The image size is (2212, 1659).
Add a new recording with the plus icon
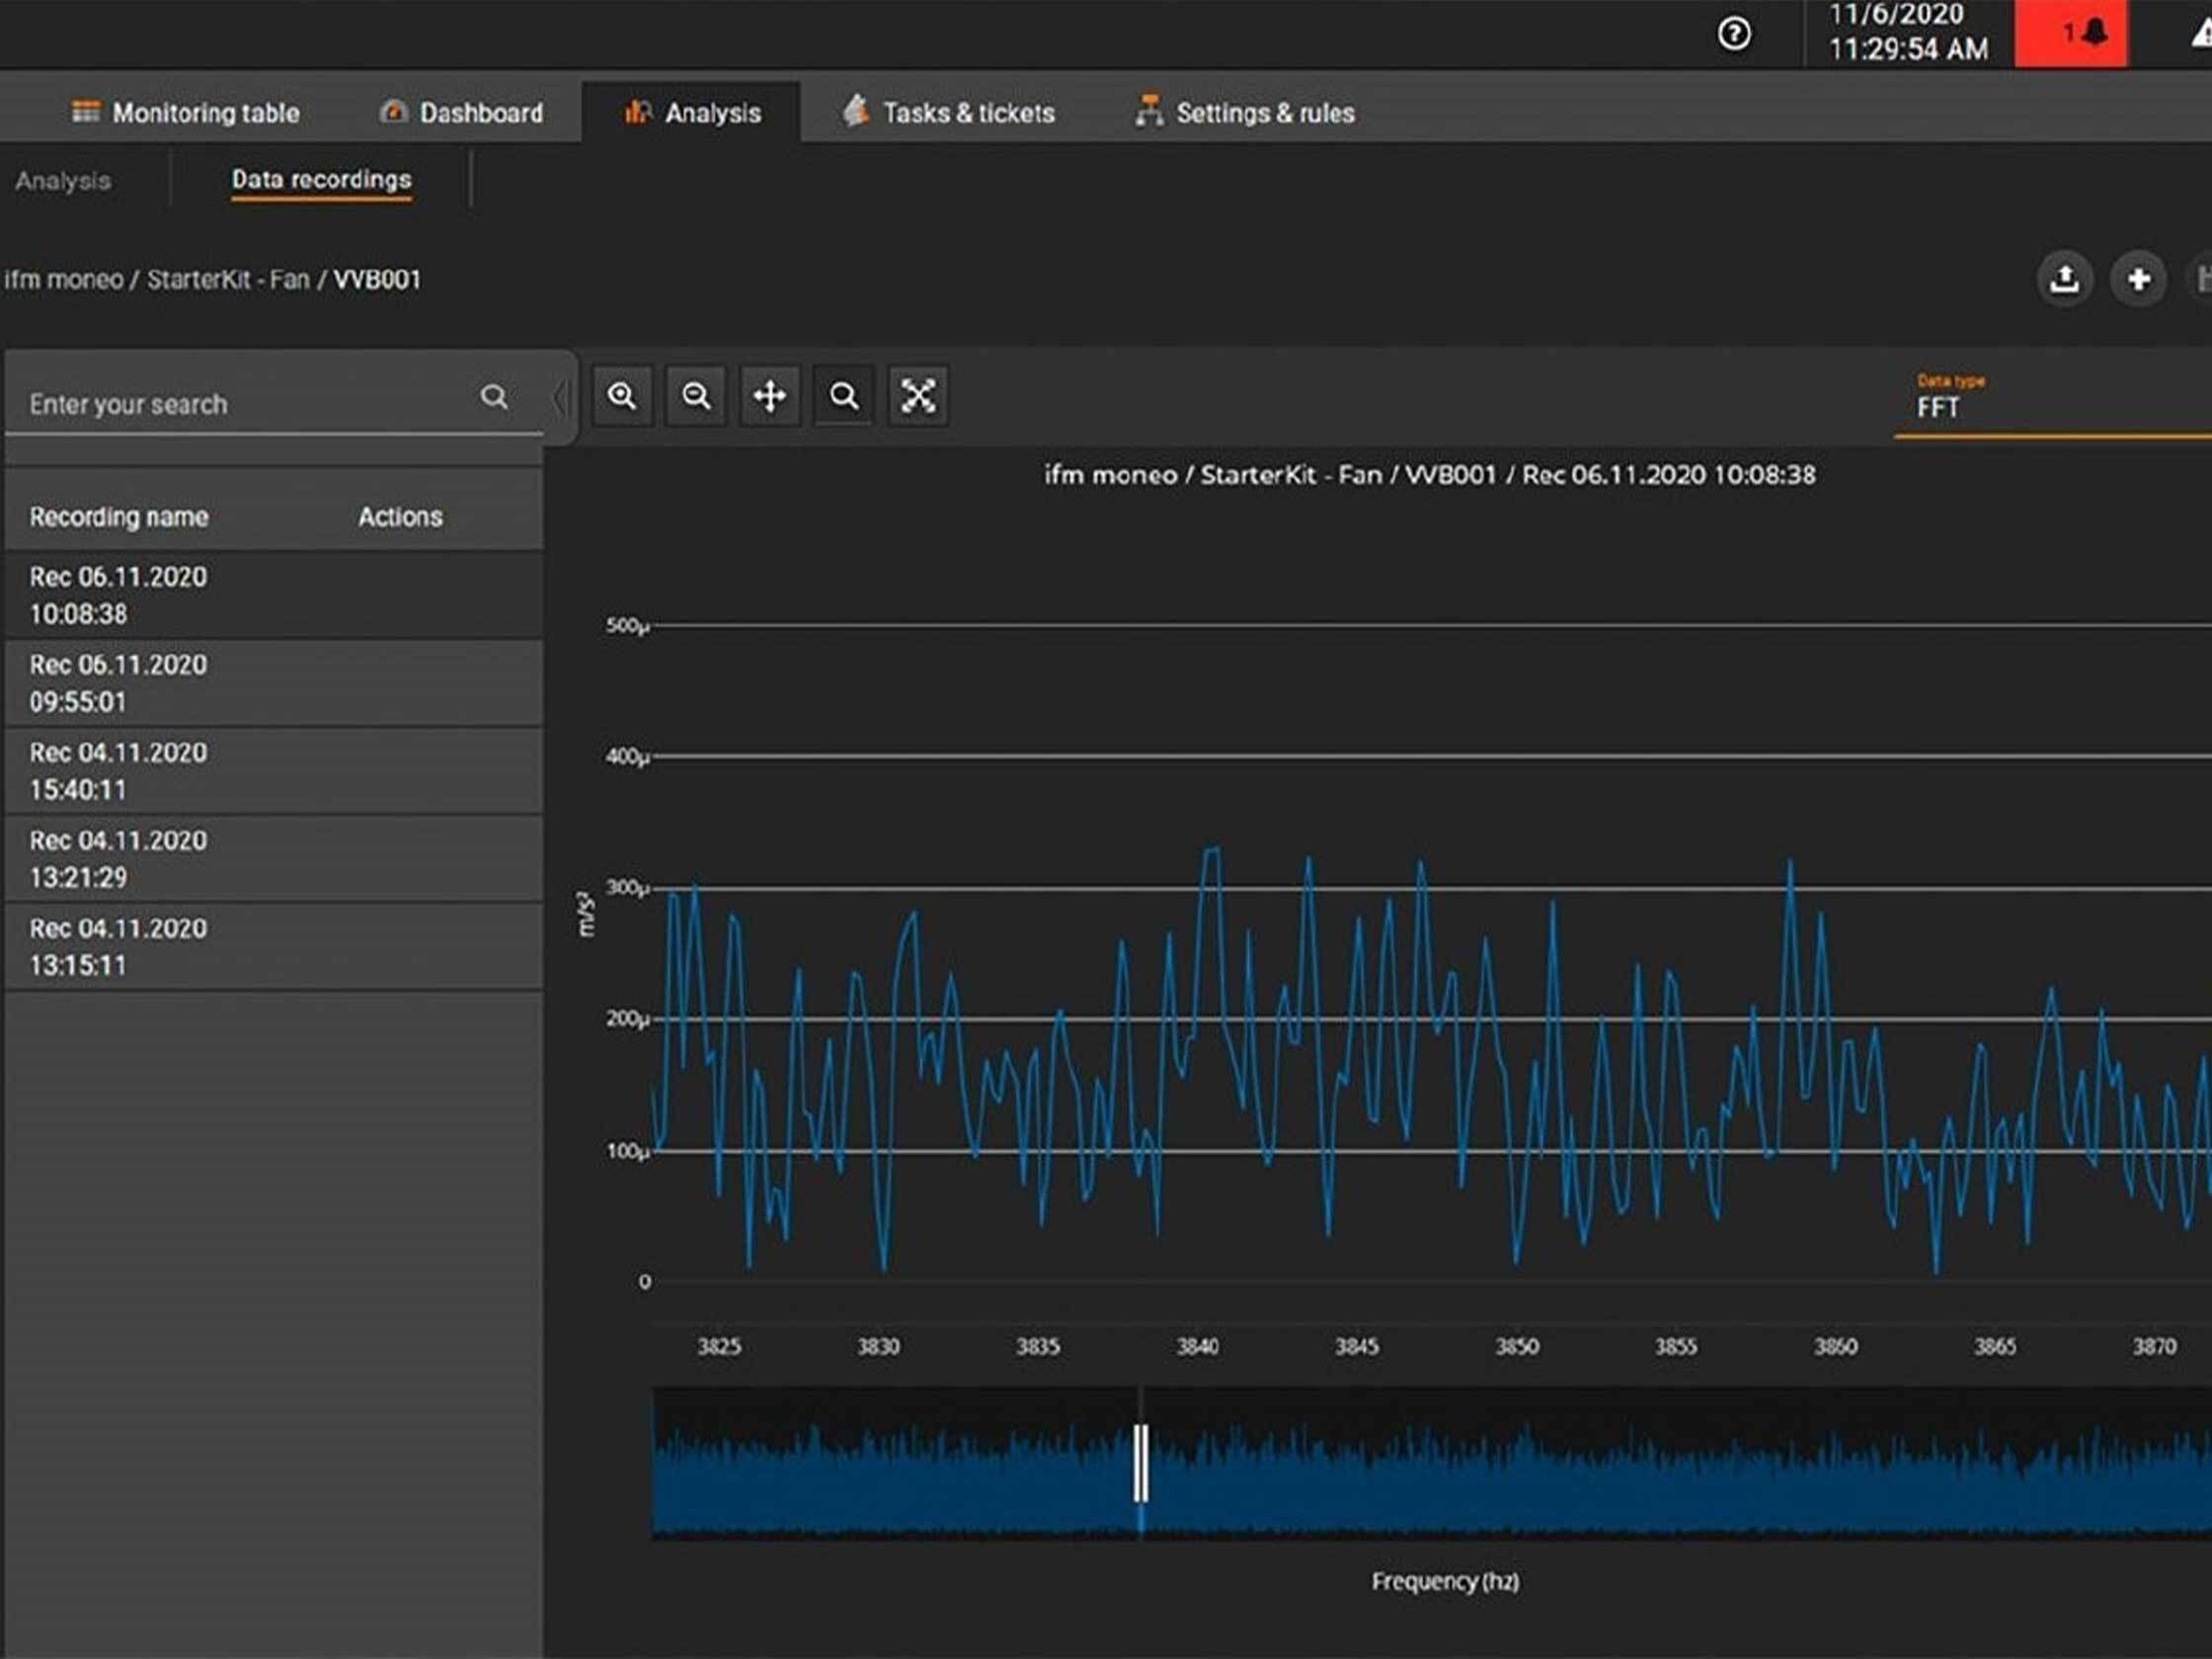2139,279
